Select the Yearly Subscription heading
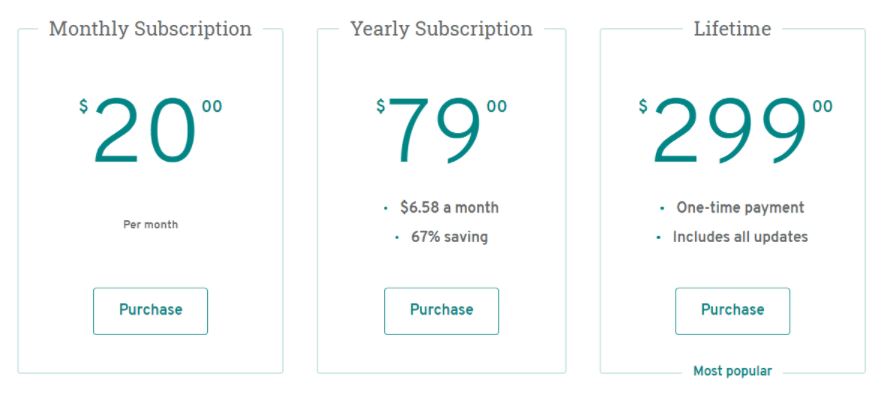Screen dimensions: 885x396 click(x=441, y=29)
